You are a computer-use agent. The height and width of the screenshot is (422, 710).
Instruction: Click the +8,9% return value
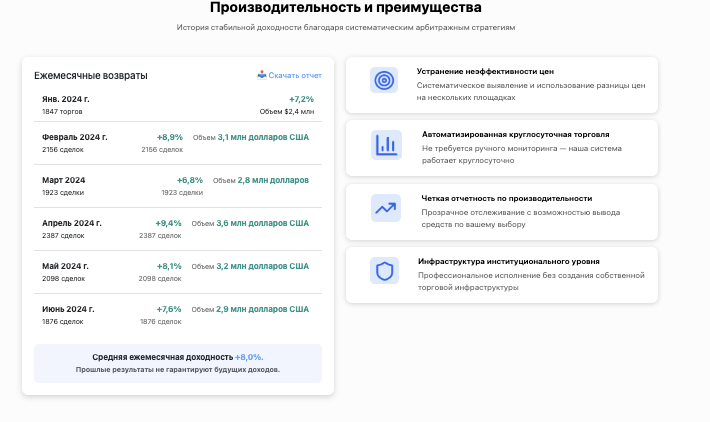click(170, 137)
